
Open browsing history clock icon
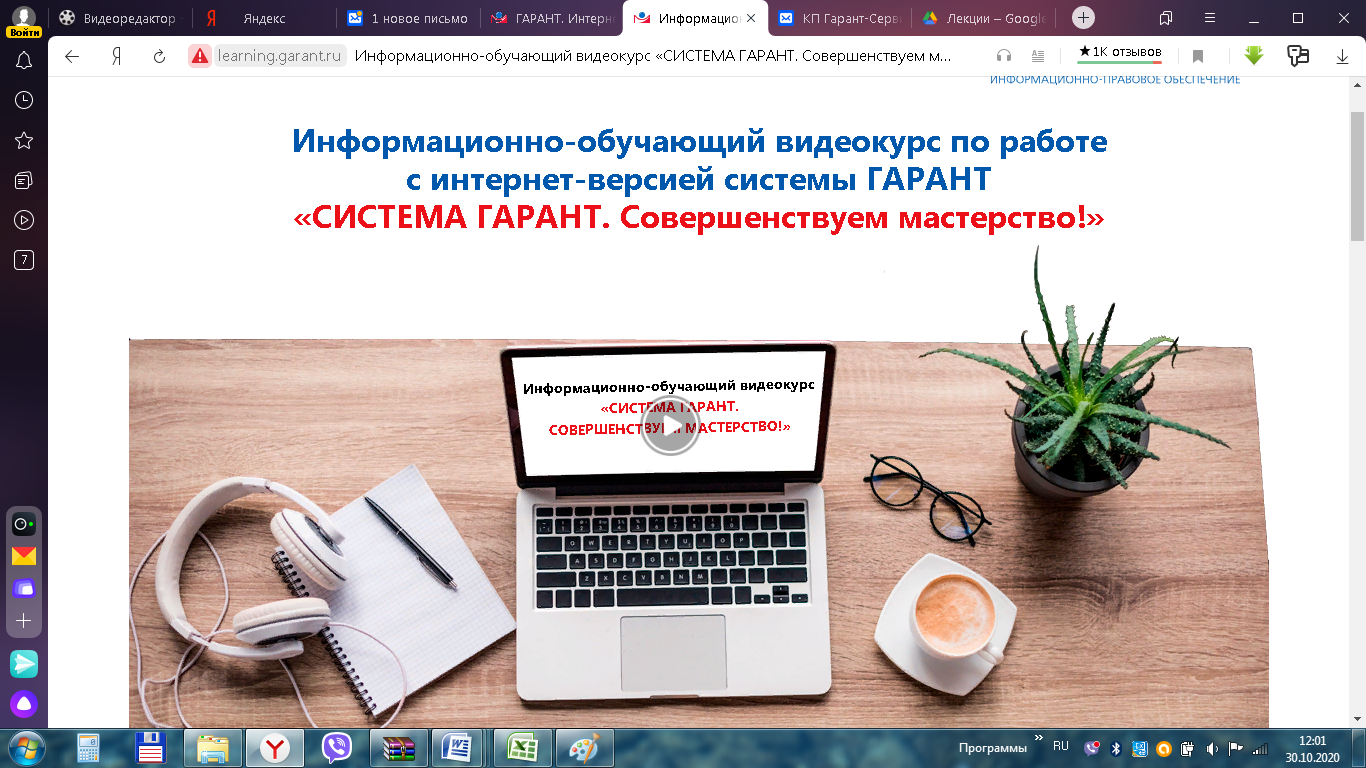point(24,100)
